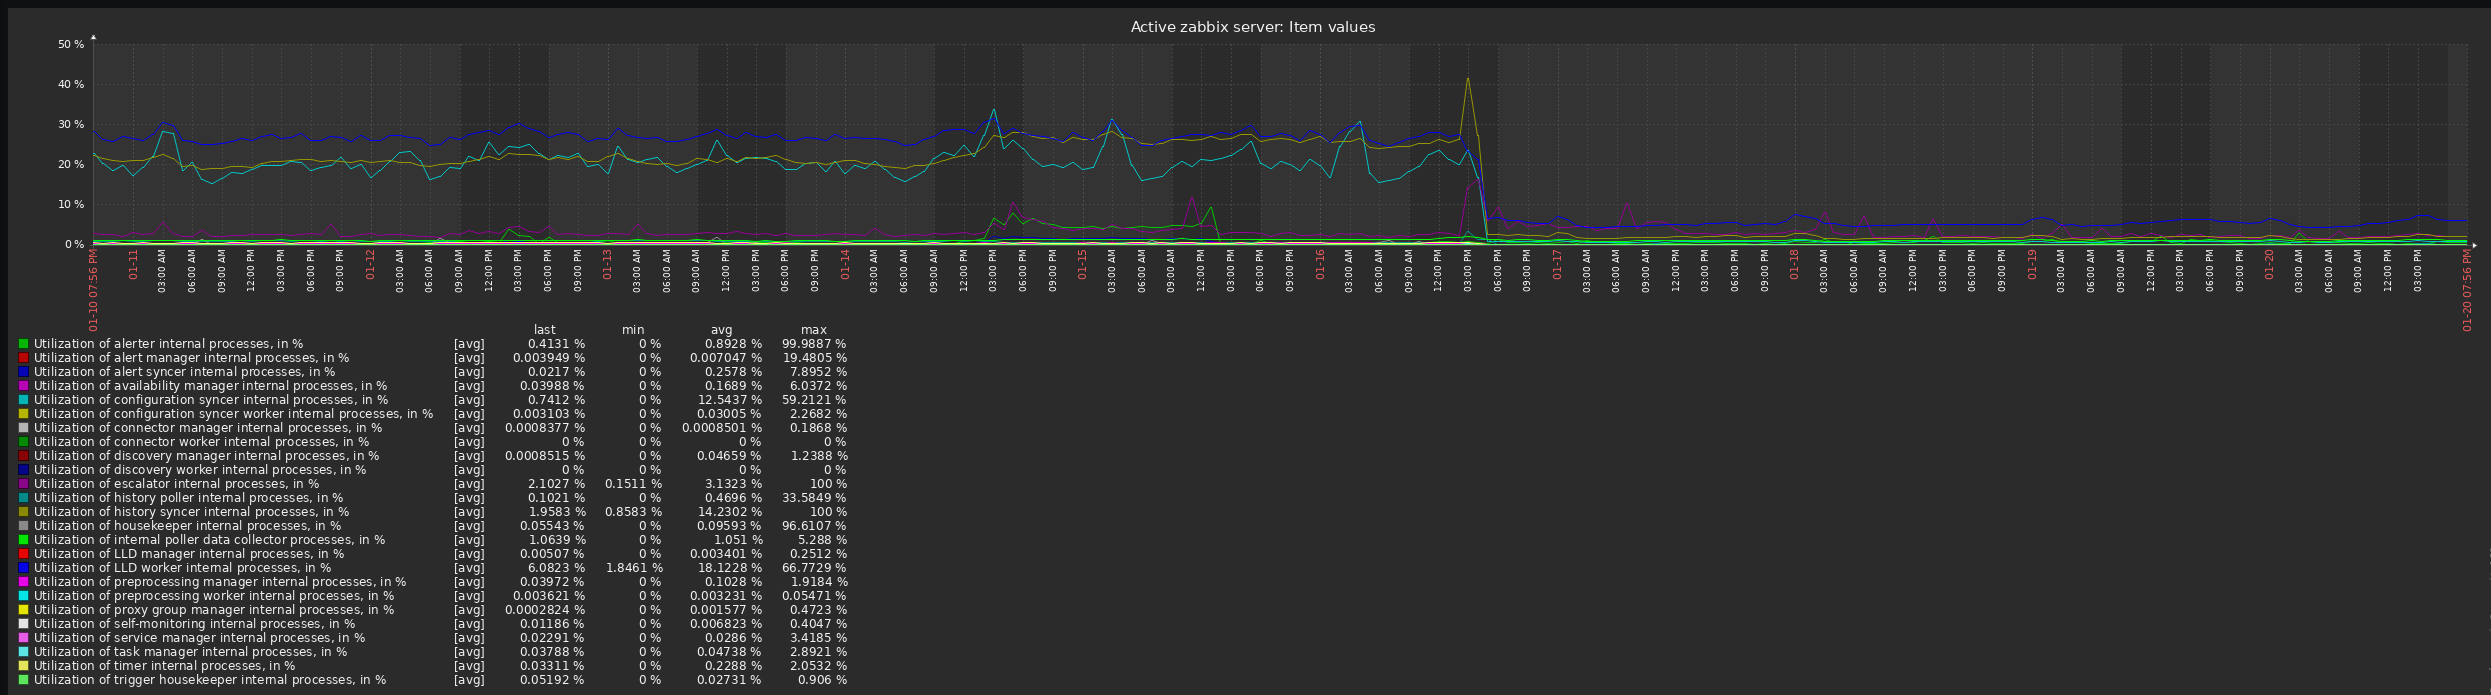The width and height of the screenshot is (2491, 695).
Task: Click the escalator purple legend swatch
Action: pyautogui.click(x=23, y=483)
